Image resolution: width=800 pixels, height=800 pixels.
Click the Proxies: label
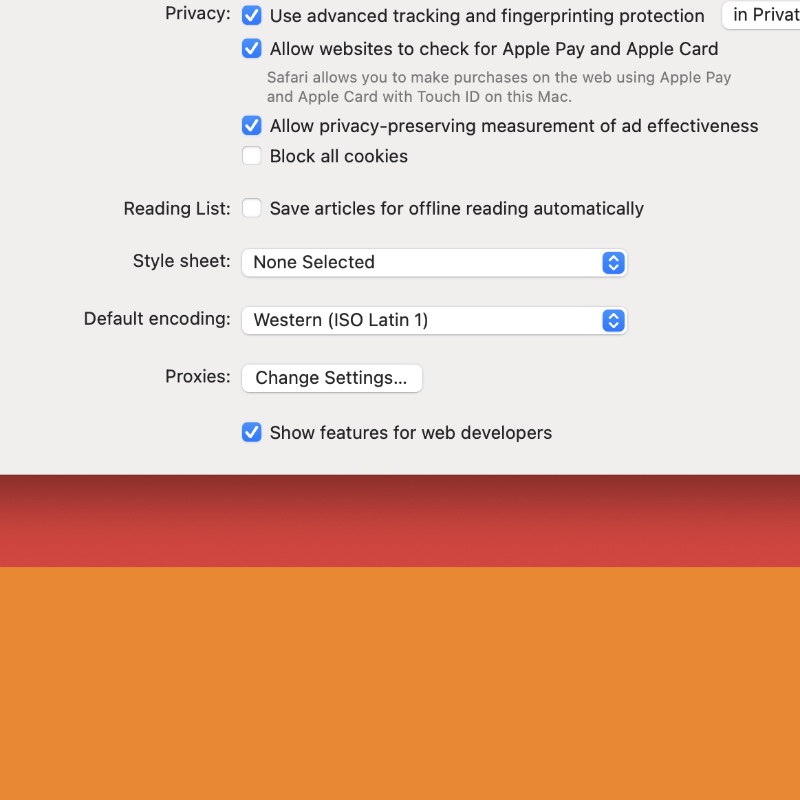point(197,376)
